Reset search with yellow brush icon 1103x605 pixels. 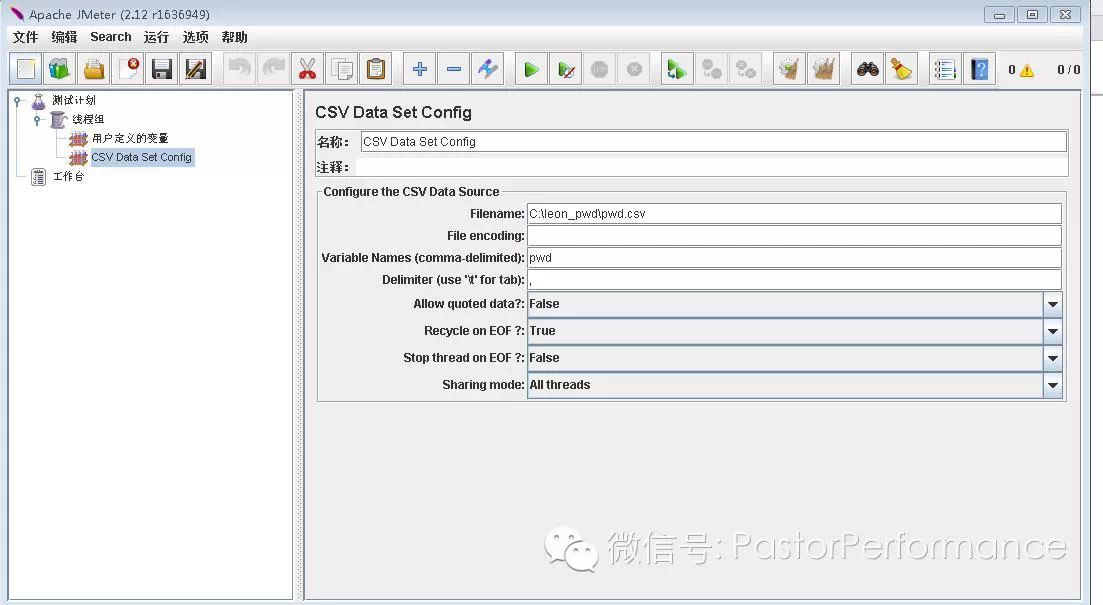click(x=901, y=69)
